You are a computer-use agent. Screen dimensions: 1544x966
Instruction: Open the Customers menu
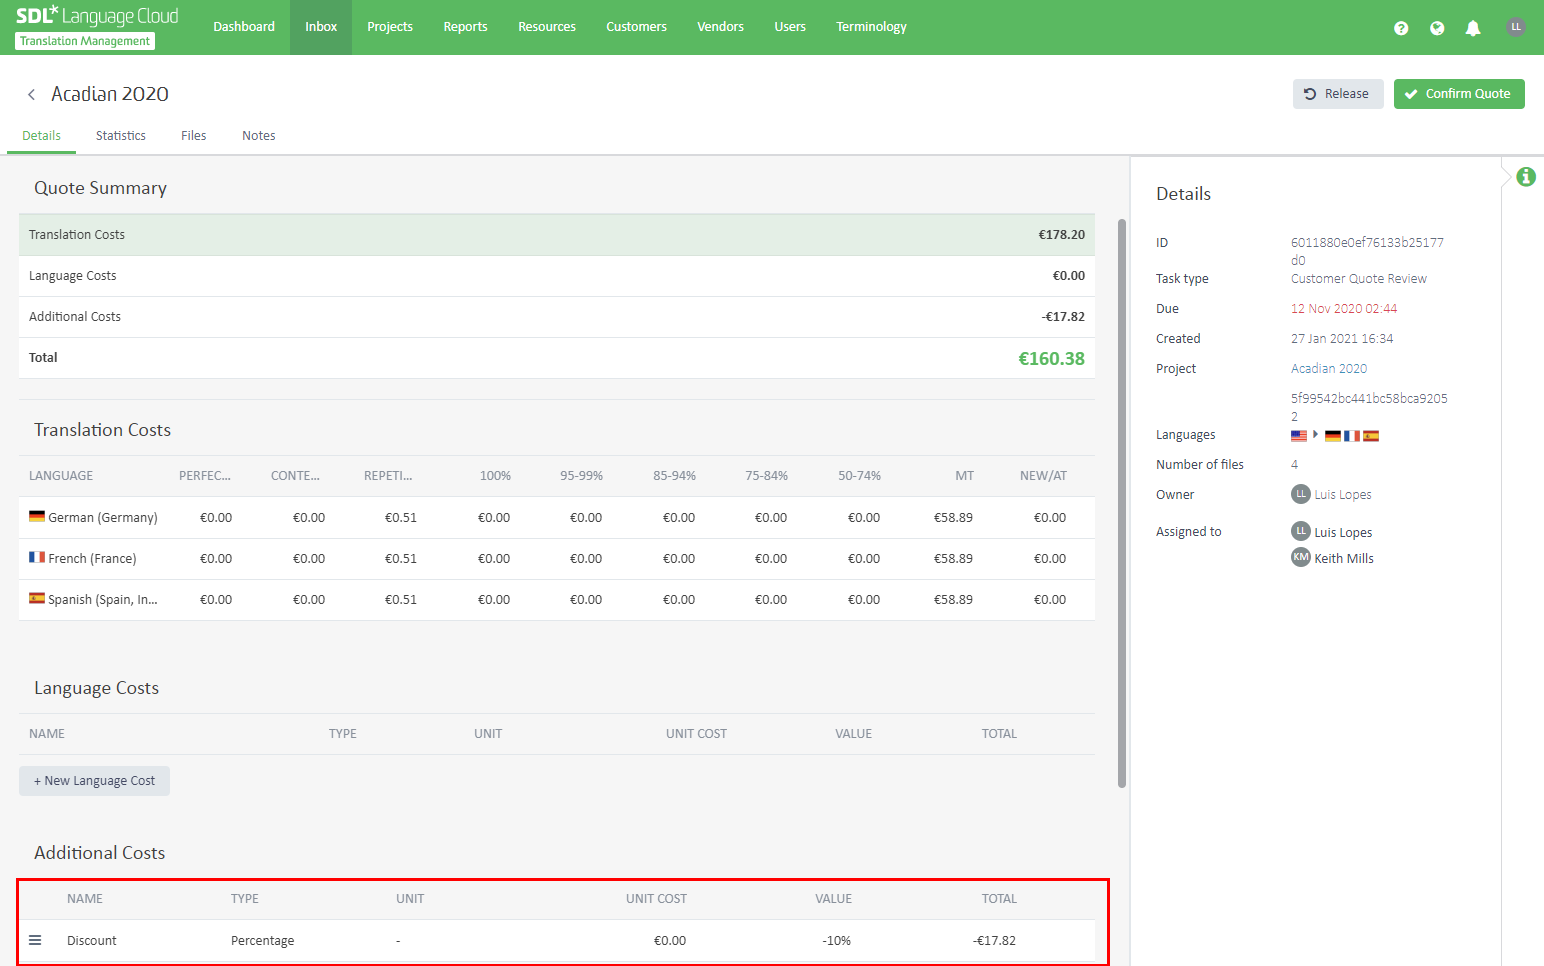click(636, 27)
